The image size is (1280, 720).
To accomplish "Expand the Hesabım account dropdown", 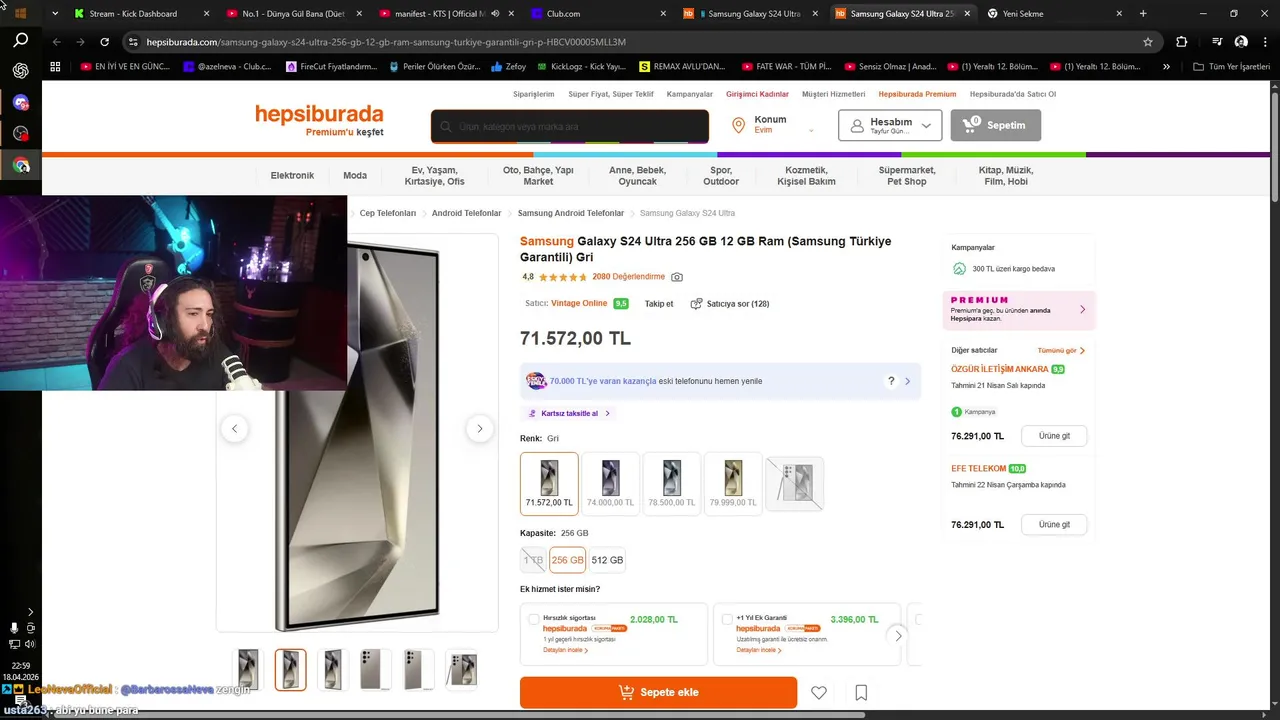I will click(x=890, y=125).
